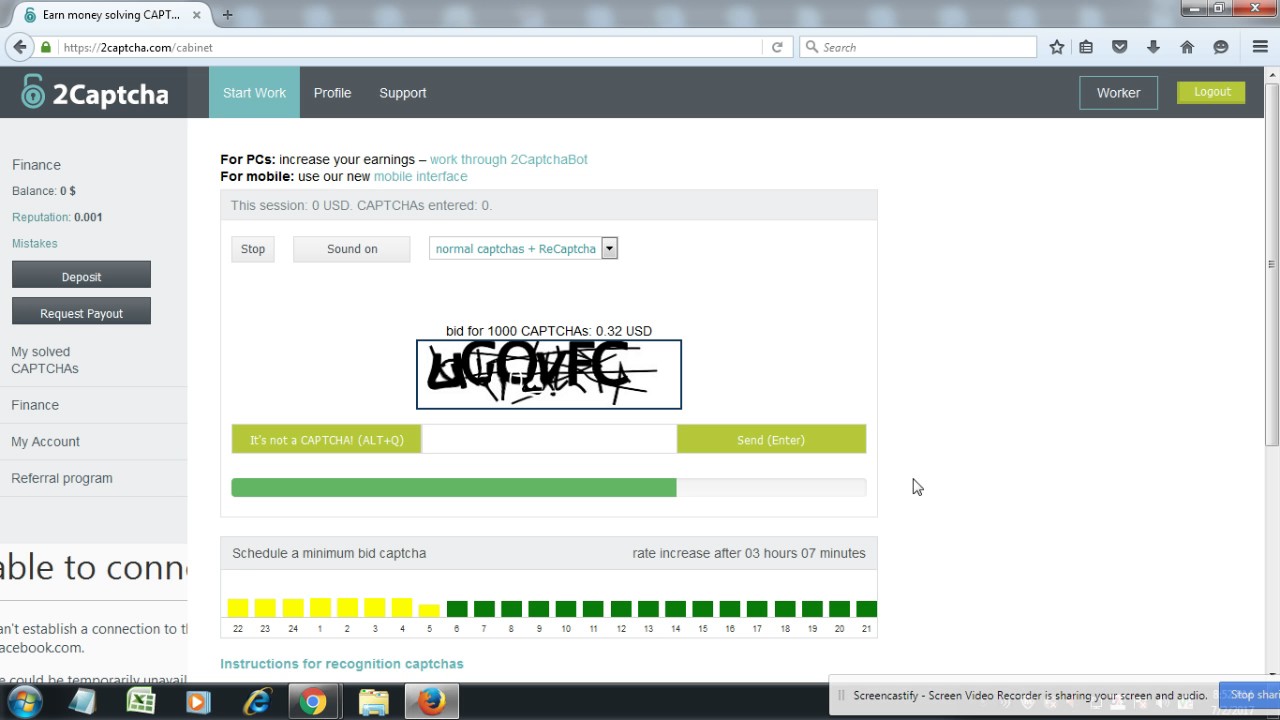1280x720 pixels.
Task: Click the Screencastify Stop sharing button
Action: 1250,695
